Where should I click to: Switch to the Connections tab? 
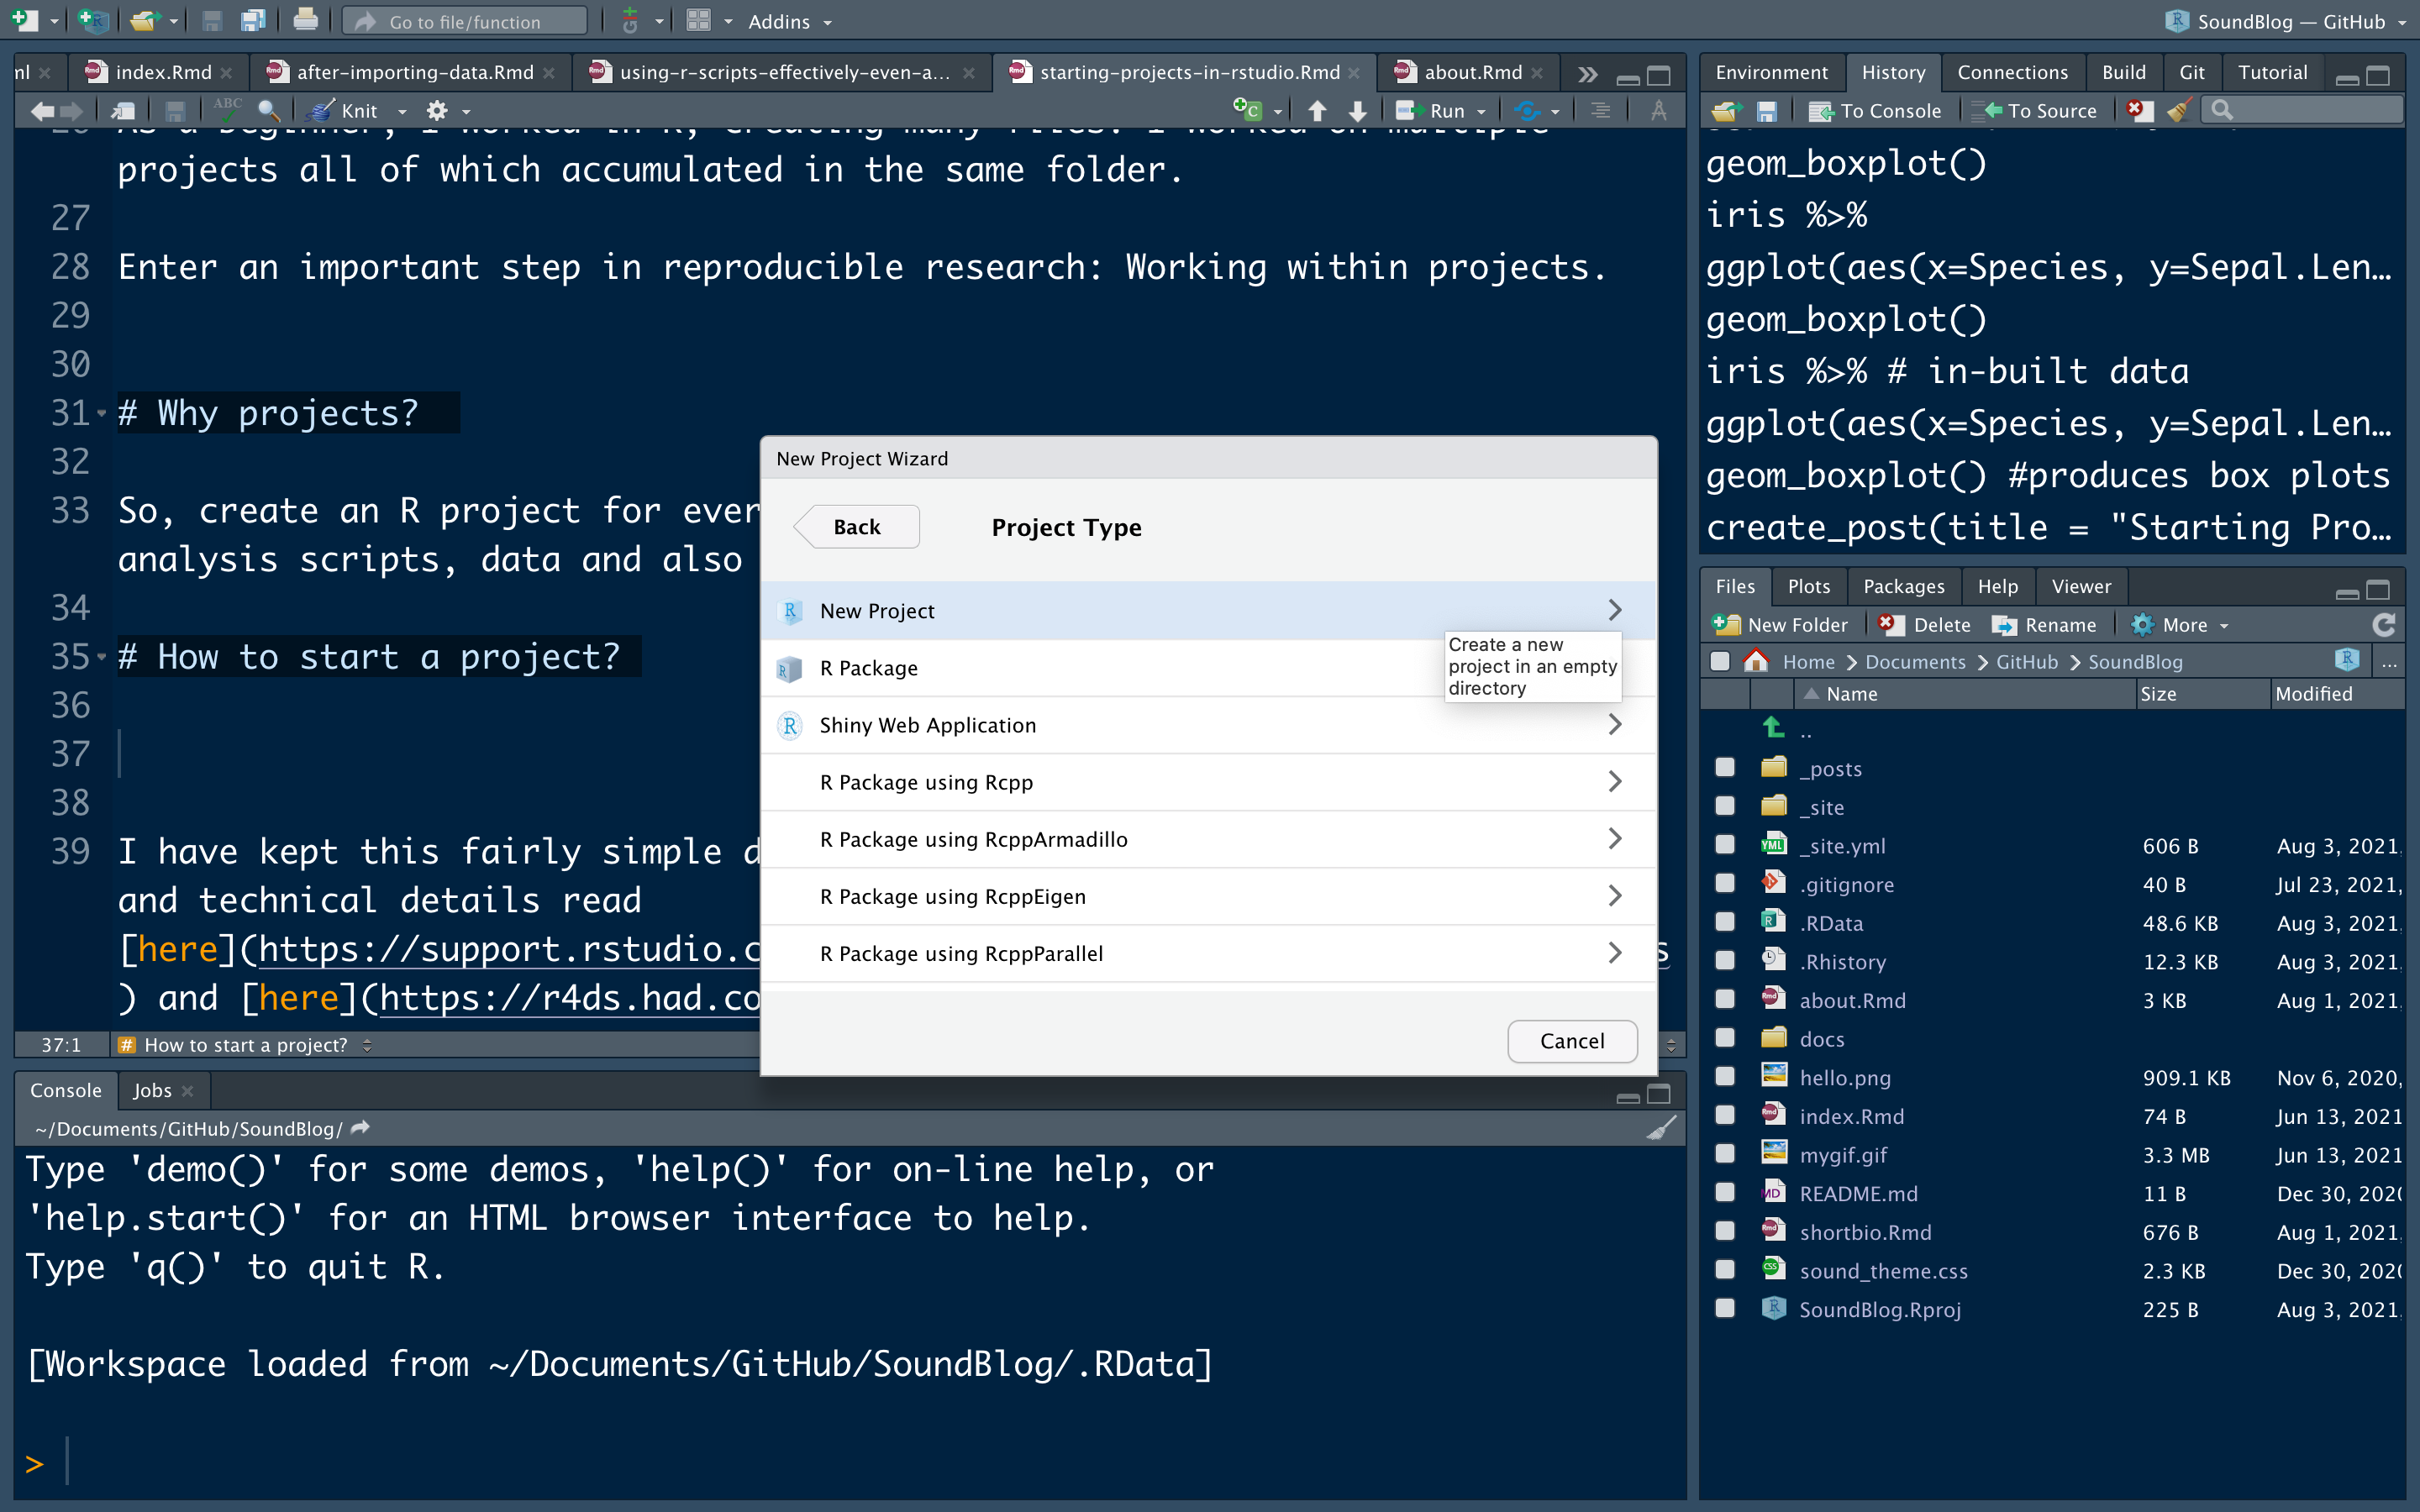2011,70
